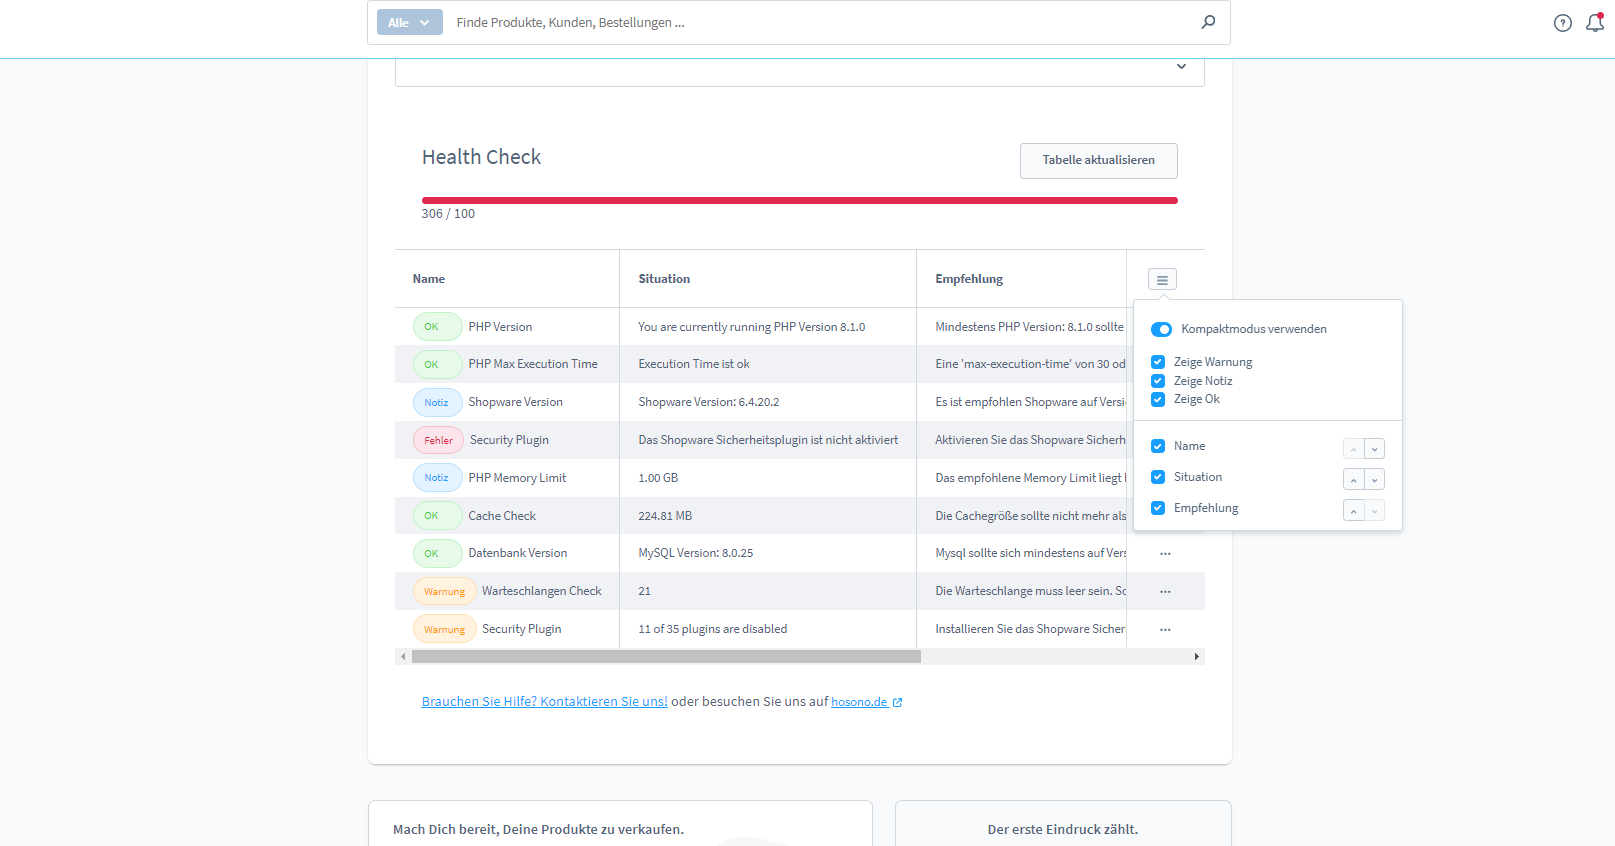Click Der erste Eindruck zählt. card title

point(1063,829)
